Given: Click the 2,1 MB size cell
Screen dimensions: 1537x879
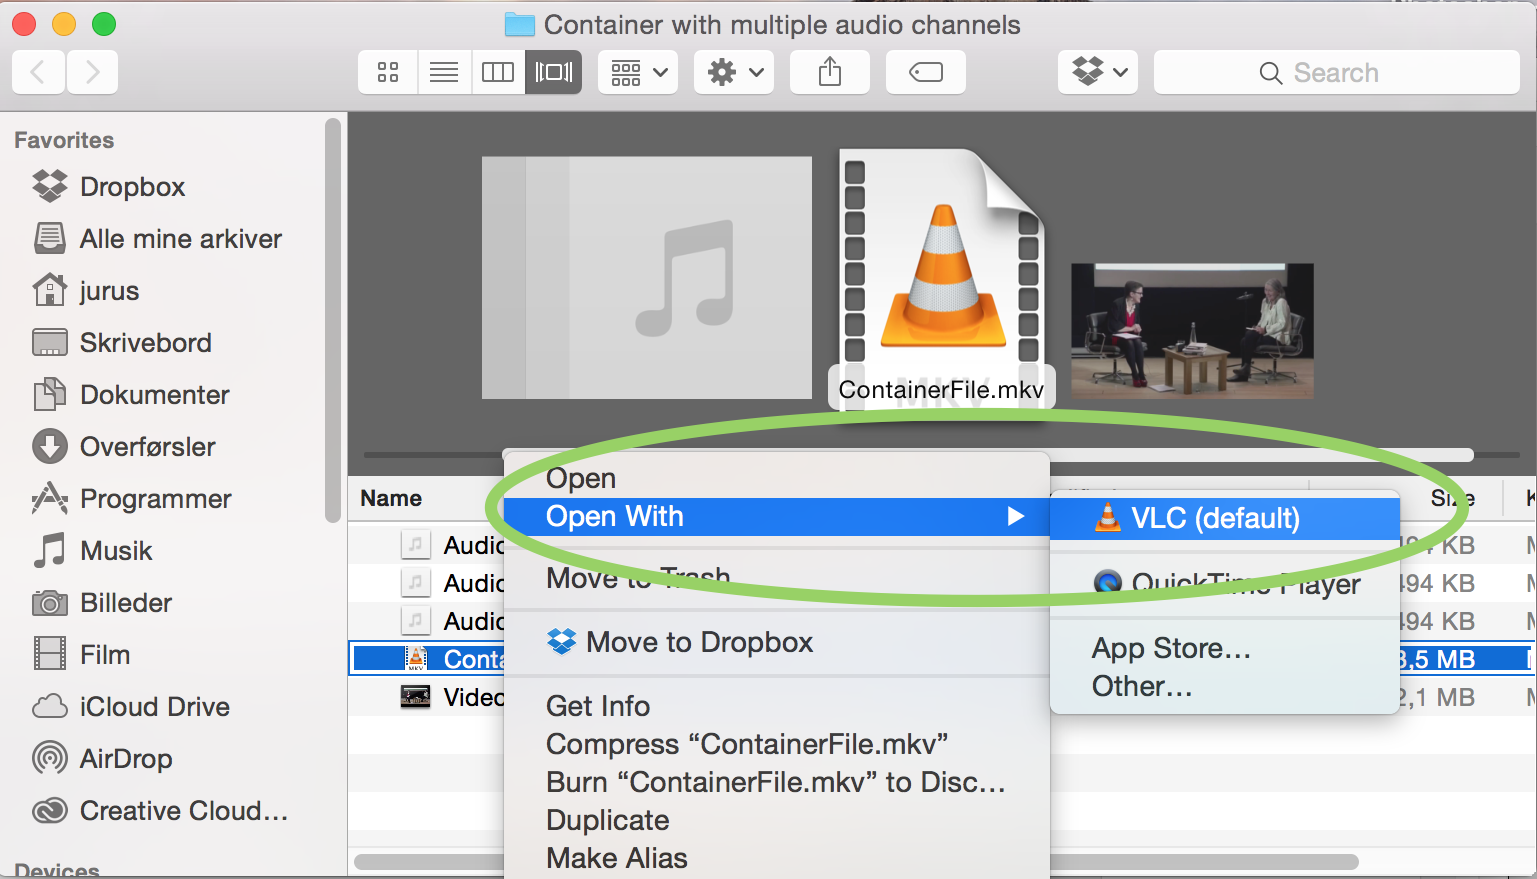Looking at the screenshot, I should point(1437,697).
